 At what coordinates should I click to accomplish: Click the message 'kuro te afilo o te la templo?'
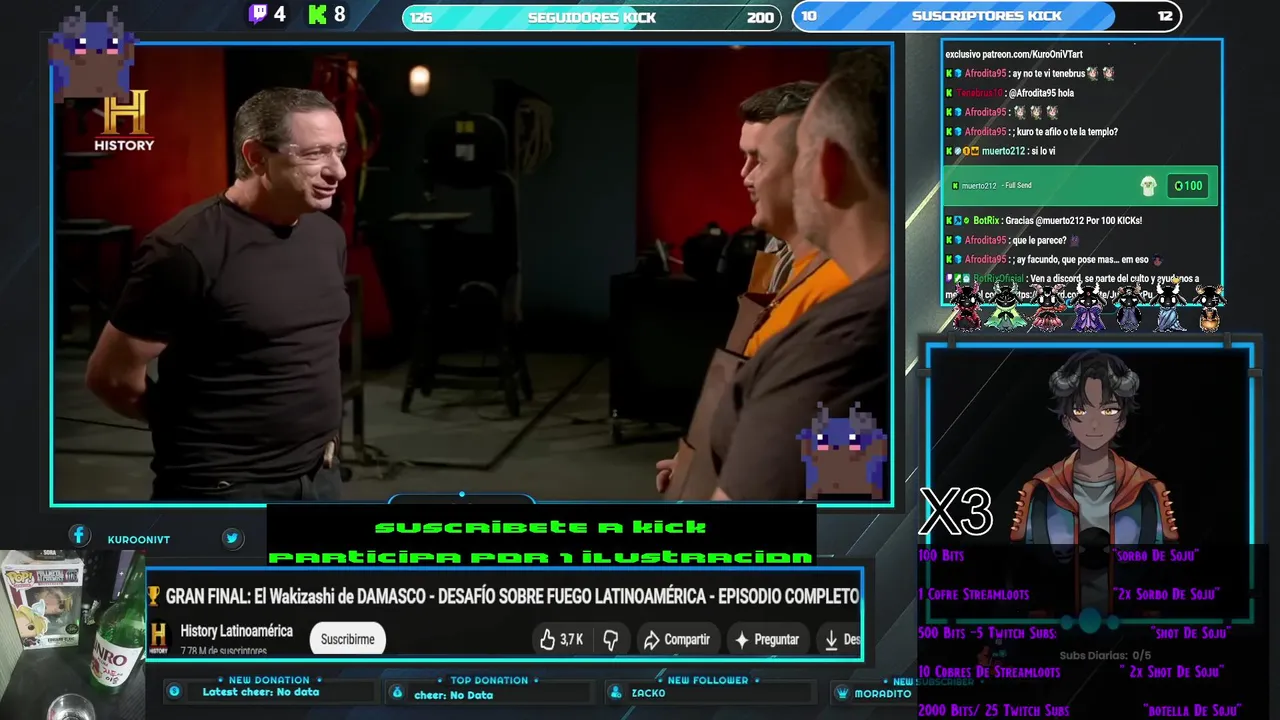click(x=1065, y=132)
